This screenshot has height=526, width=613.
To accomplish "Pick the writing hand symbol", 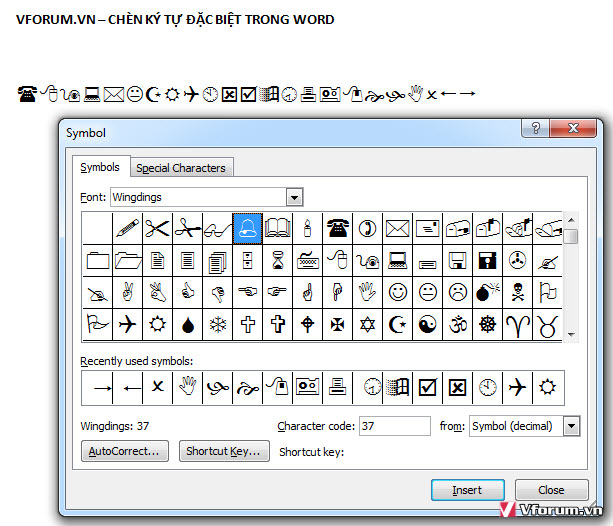I will 547,260.
